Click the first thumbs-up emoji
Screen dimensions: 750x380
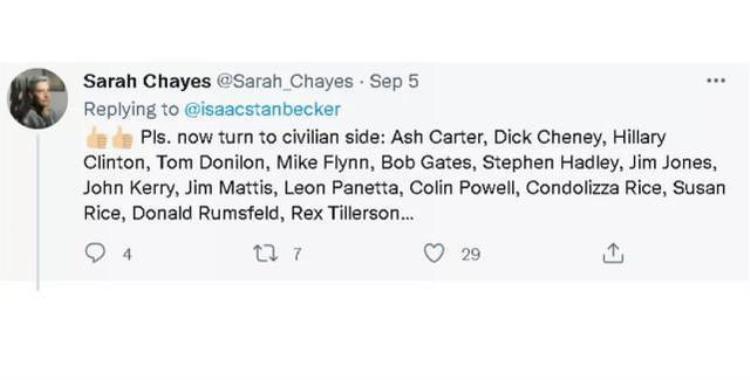96,138
